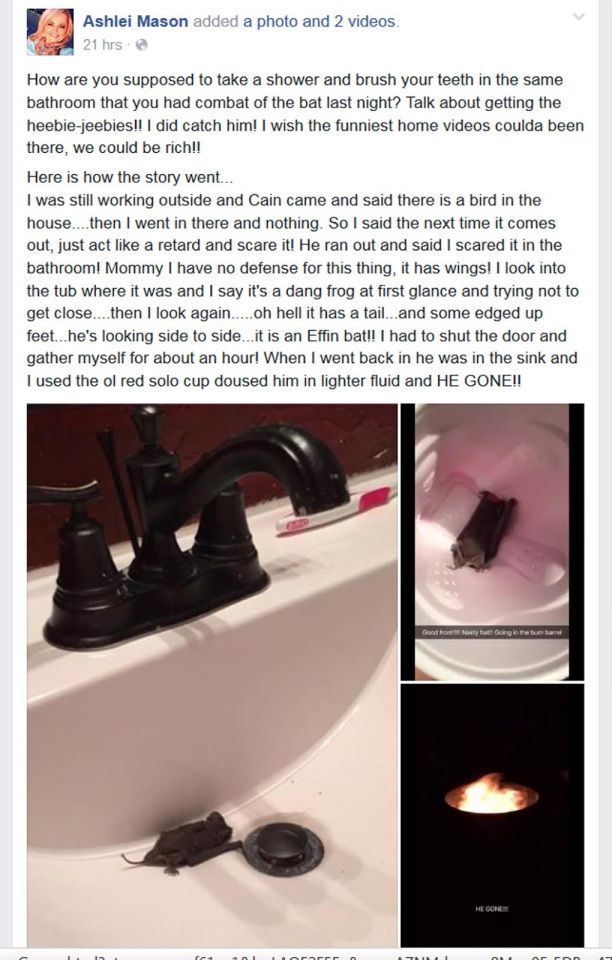Click the 'a photo and 2 videos' text
Image resolution: width=612 pixels, height=960 pixels.
pyautogui.click(x=319, y=21)
